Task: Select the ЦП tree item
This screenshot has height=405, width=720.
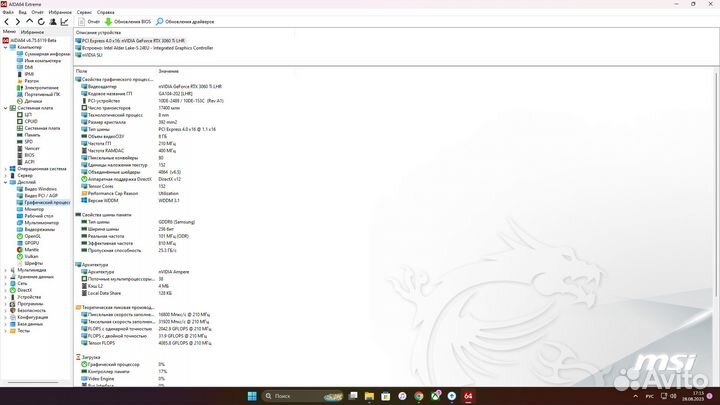Action: pos(24,115)
